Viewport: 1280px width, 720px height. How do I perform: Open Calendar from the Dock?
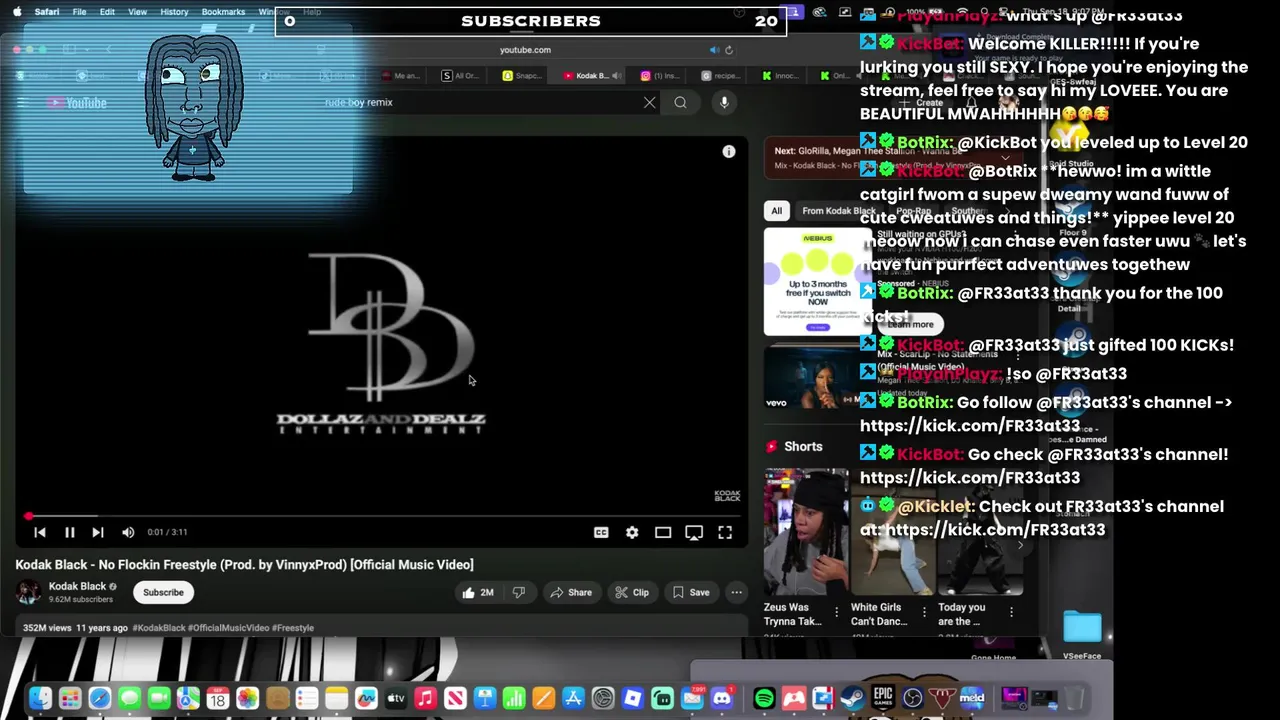click(x=217, y=698)
